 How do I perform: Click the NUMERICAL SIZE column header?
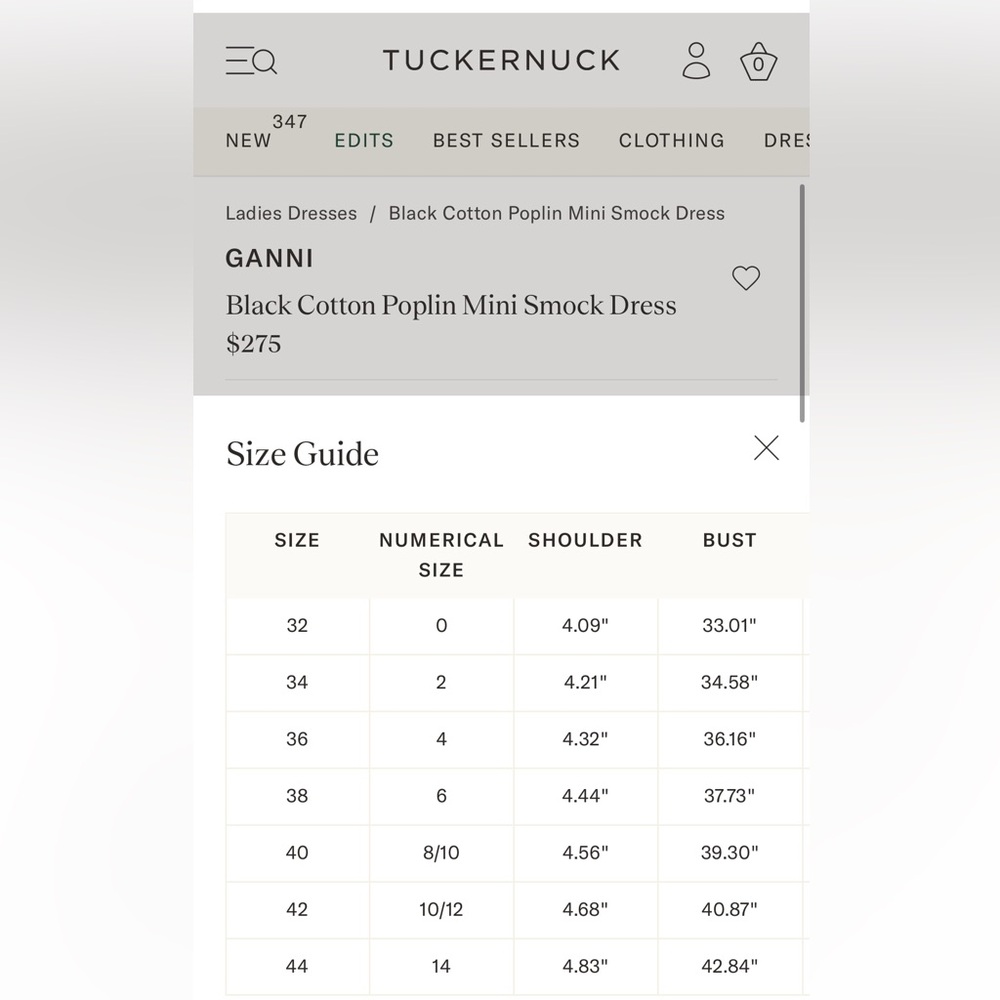(x=441, y=555)
